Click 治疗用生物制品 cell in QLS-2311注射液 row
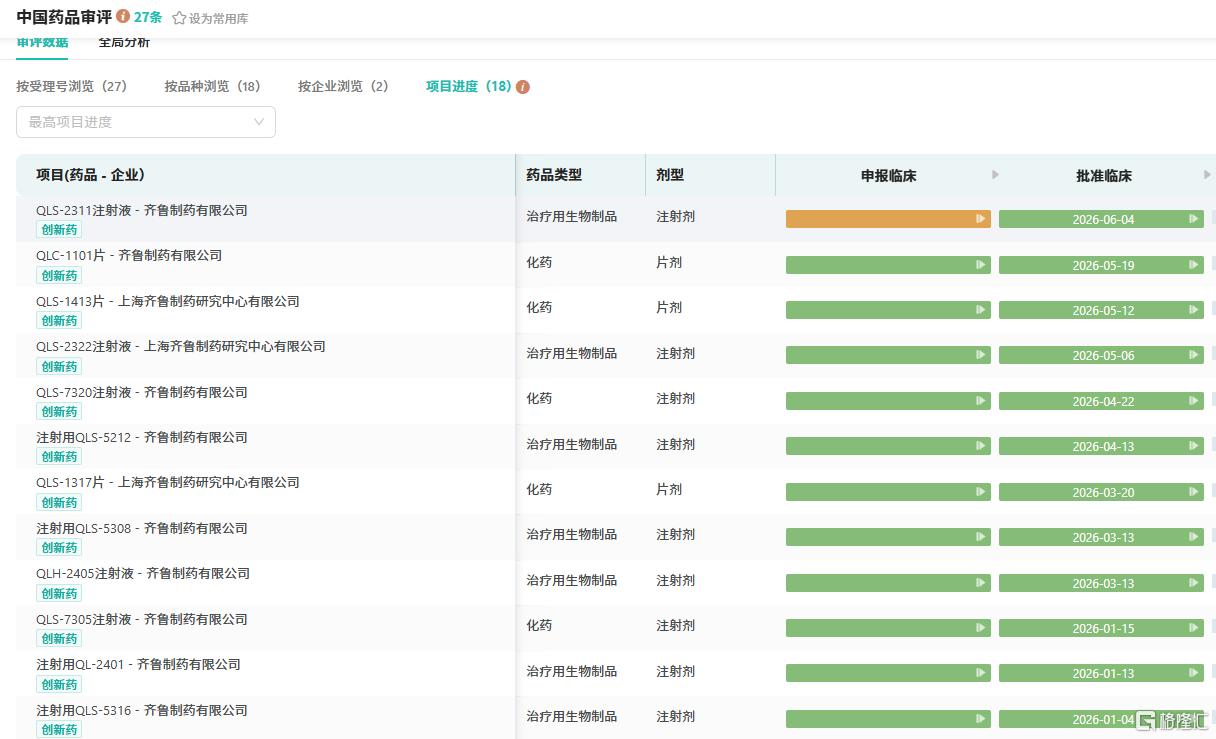The width and height of the screenshot is (1216, 739). tap(572, 217)
